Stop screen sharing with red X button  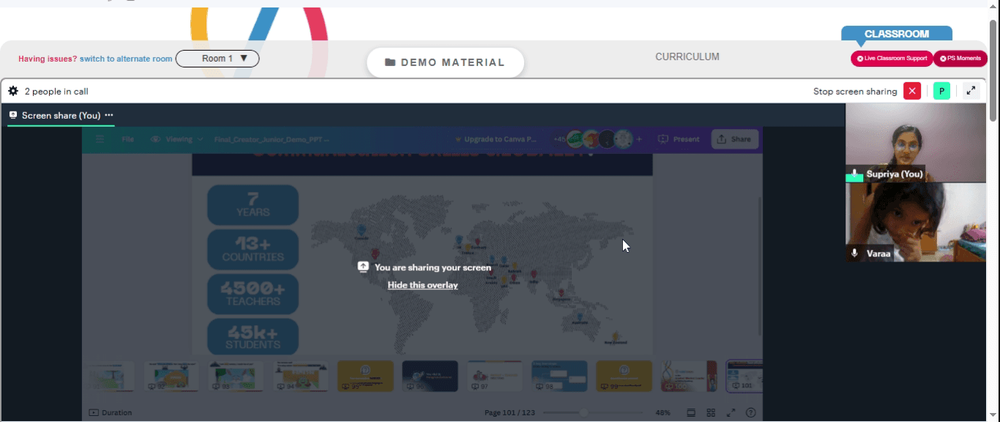point(912,91)
